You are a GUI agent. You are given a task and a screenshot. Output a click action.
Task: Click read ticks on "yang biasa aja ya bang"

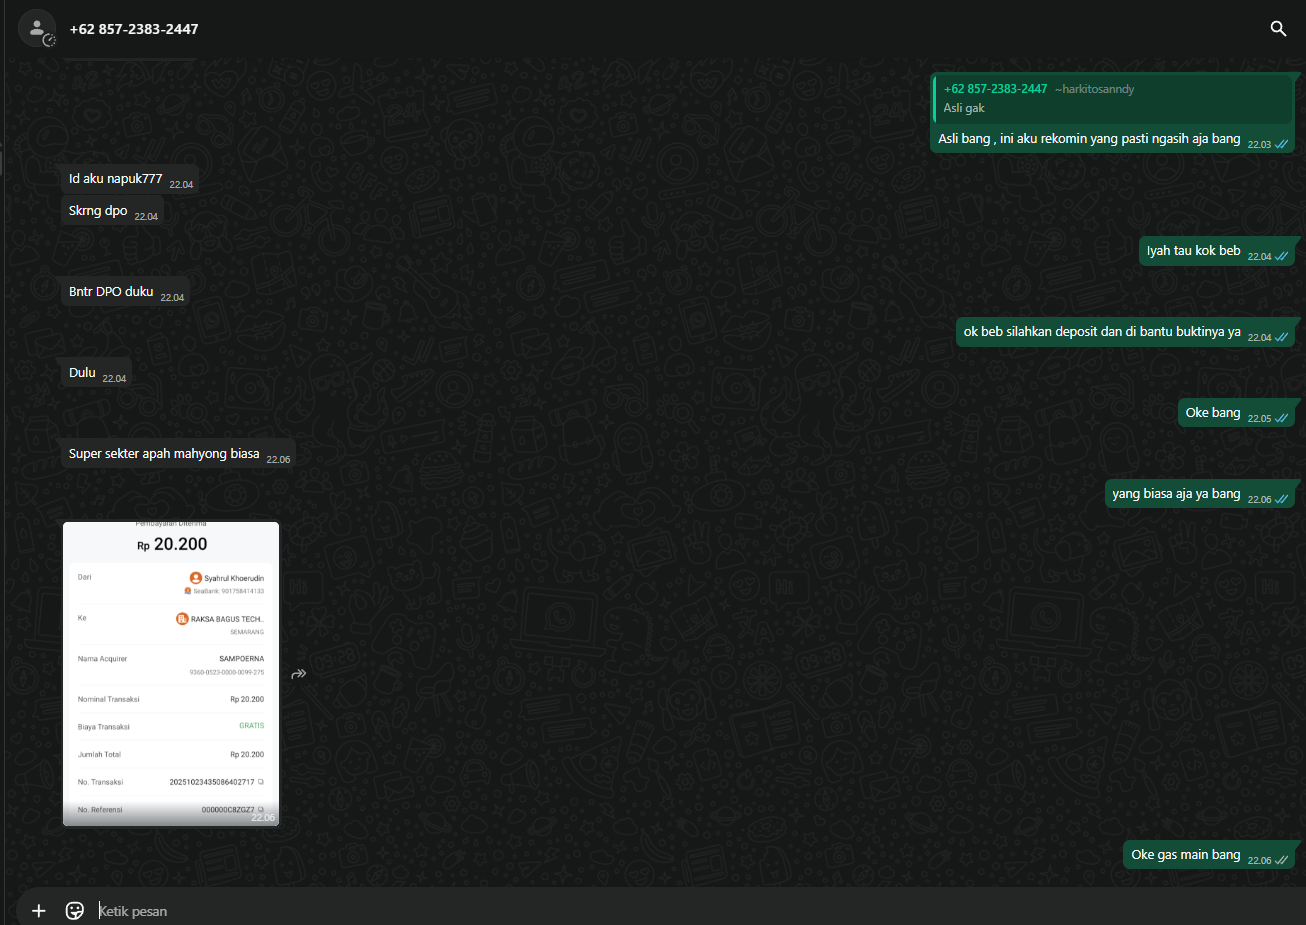click(x=1281, y=499)
